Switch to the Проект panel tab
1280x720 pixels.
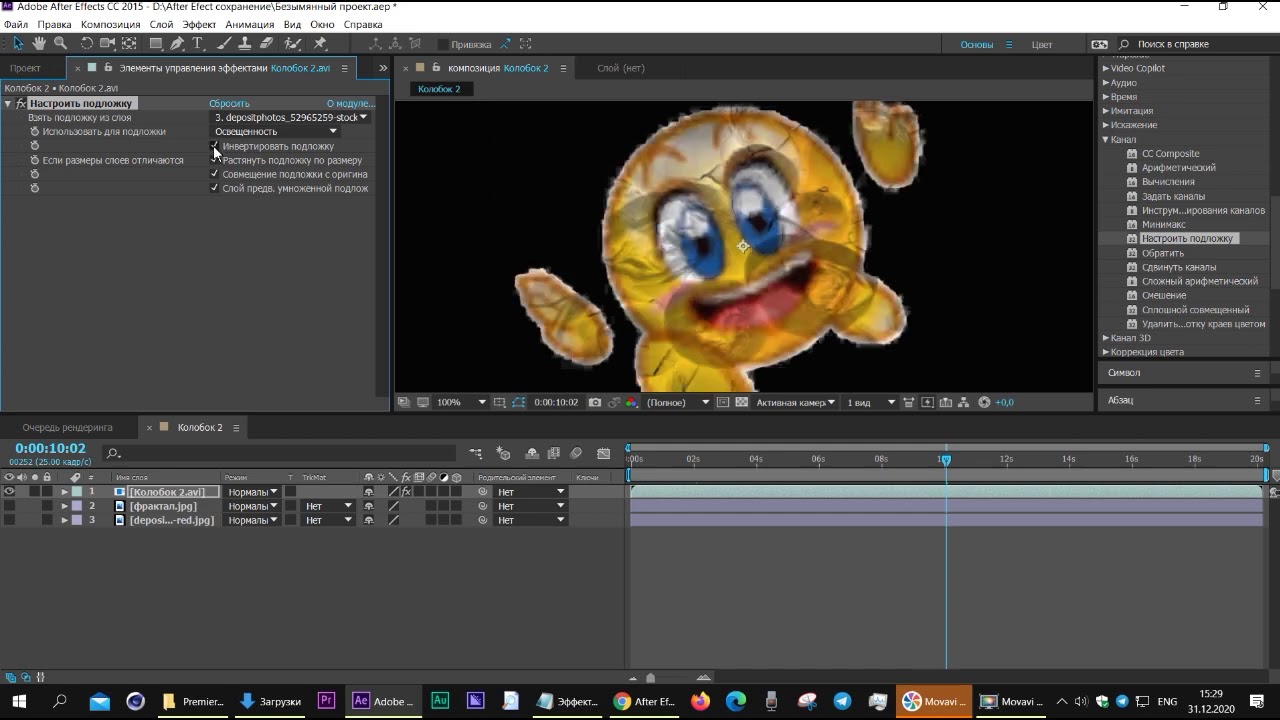point(25,68)
